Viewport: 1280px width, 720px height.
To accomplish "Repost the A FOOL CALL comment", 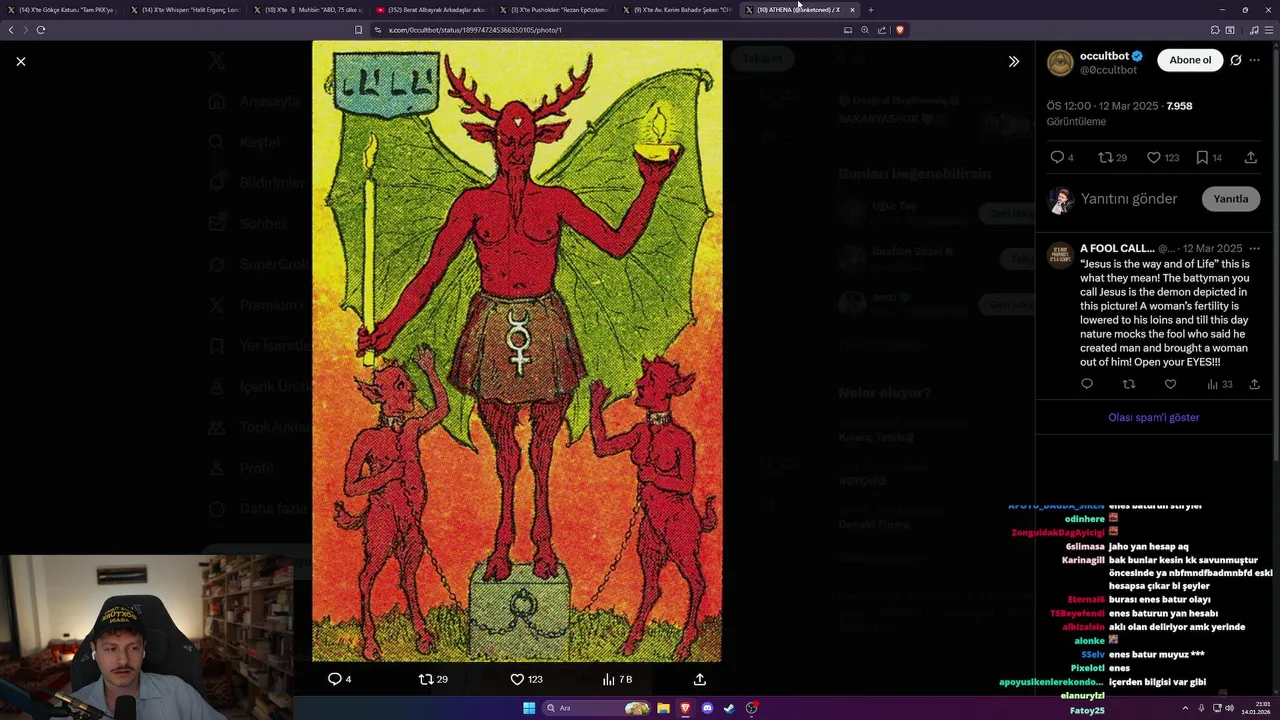I will tap(1129, 384).
